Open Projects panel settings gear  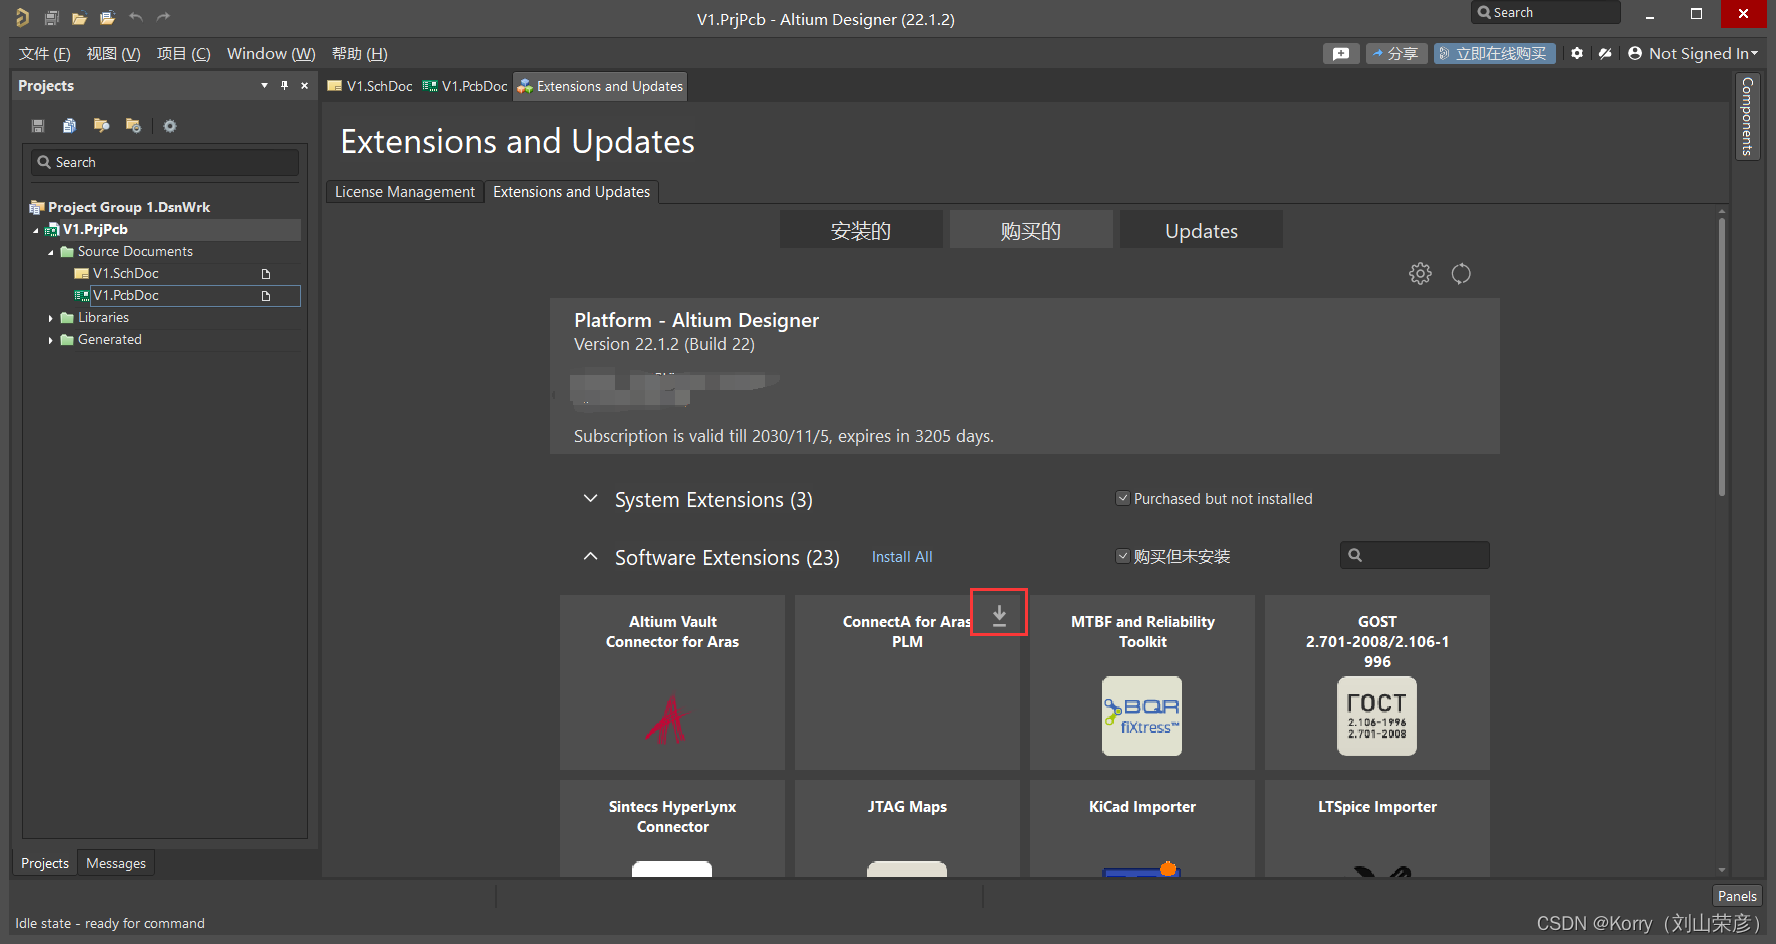pos(170,126)
